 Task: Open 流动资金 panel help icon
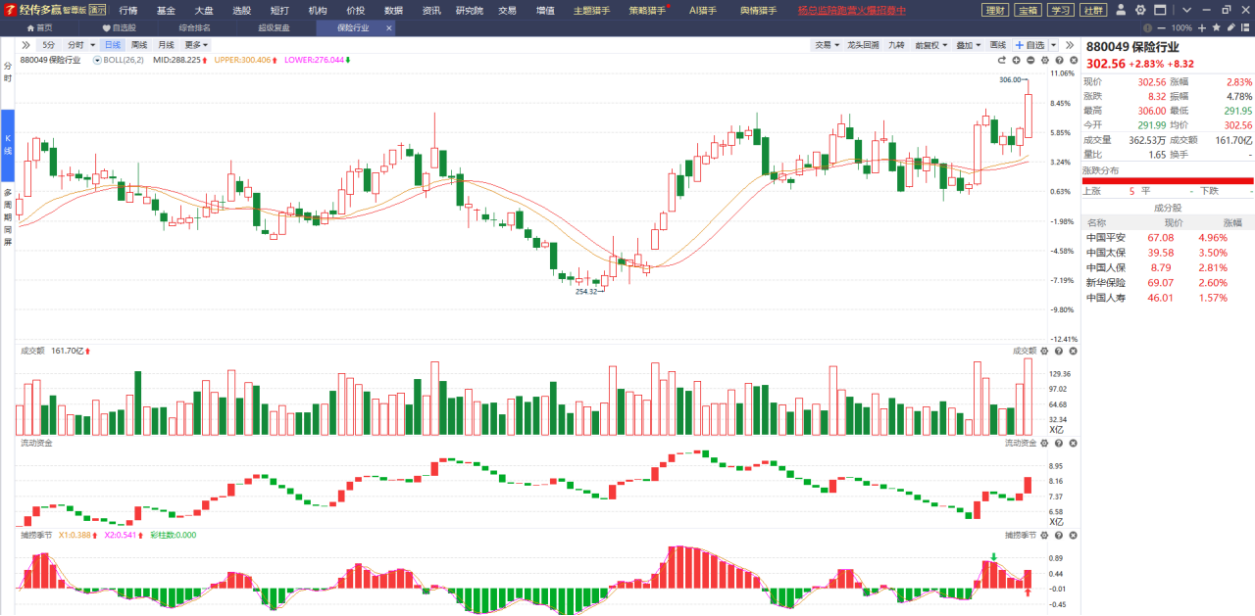(1058, 443)
